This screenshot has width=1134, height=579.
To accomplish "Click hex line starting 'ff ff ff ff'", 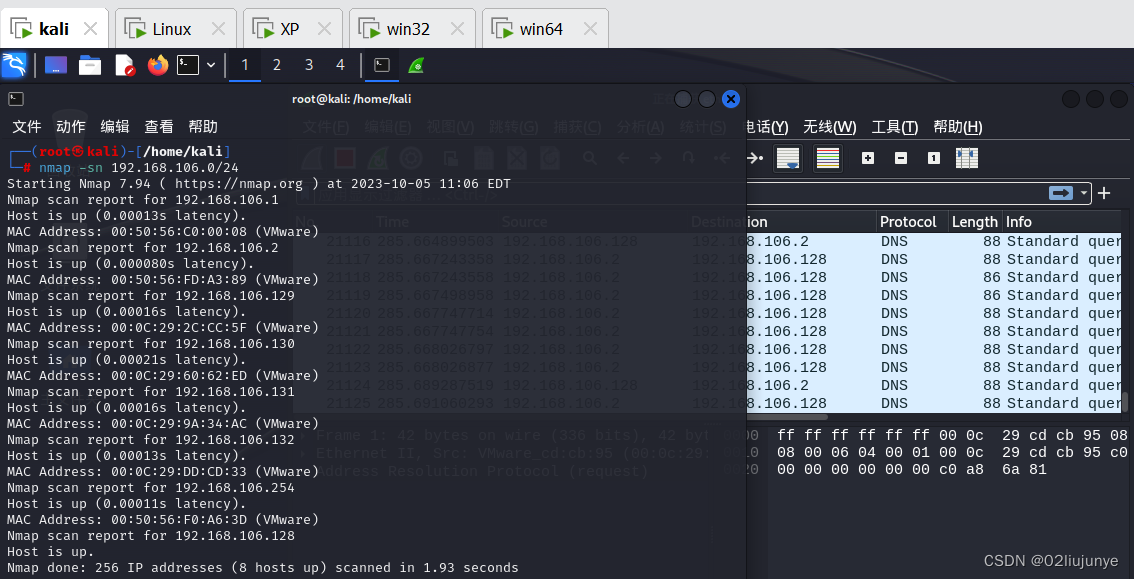I will pos(952,435).
